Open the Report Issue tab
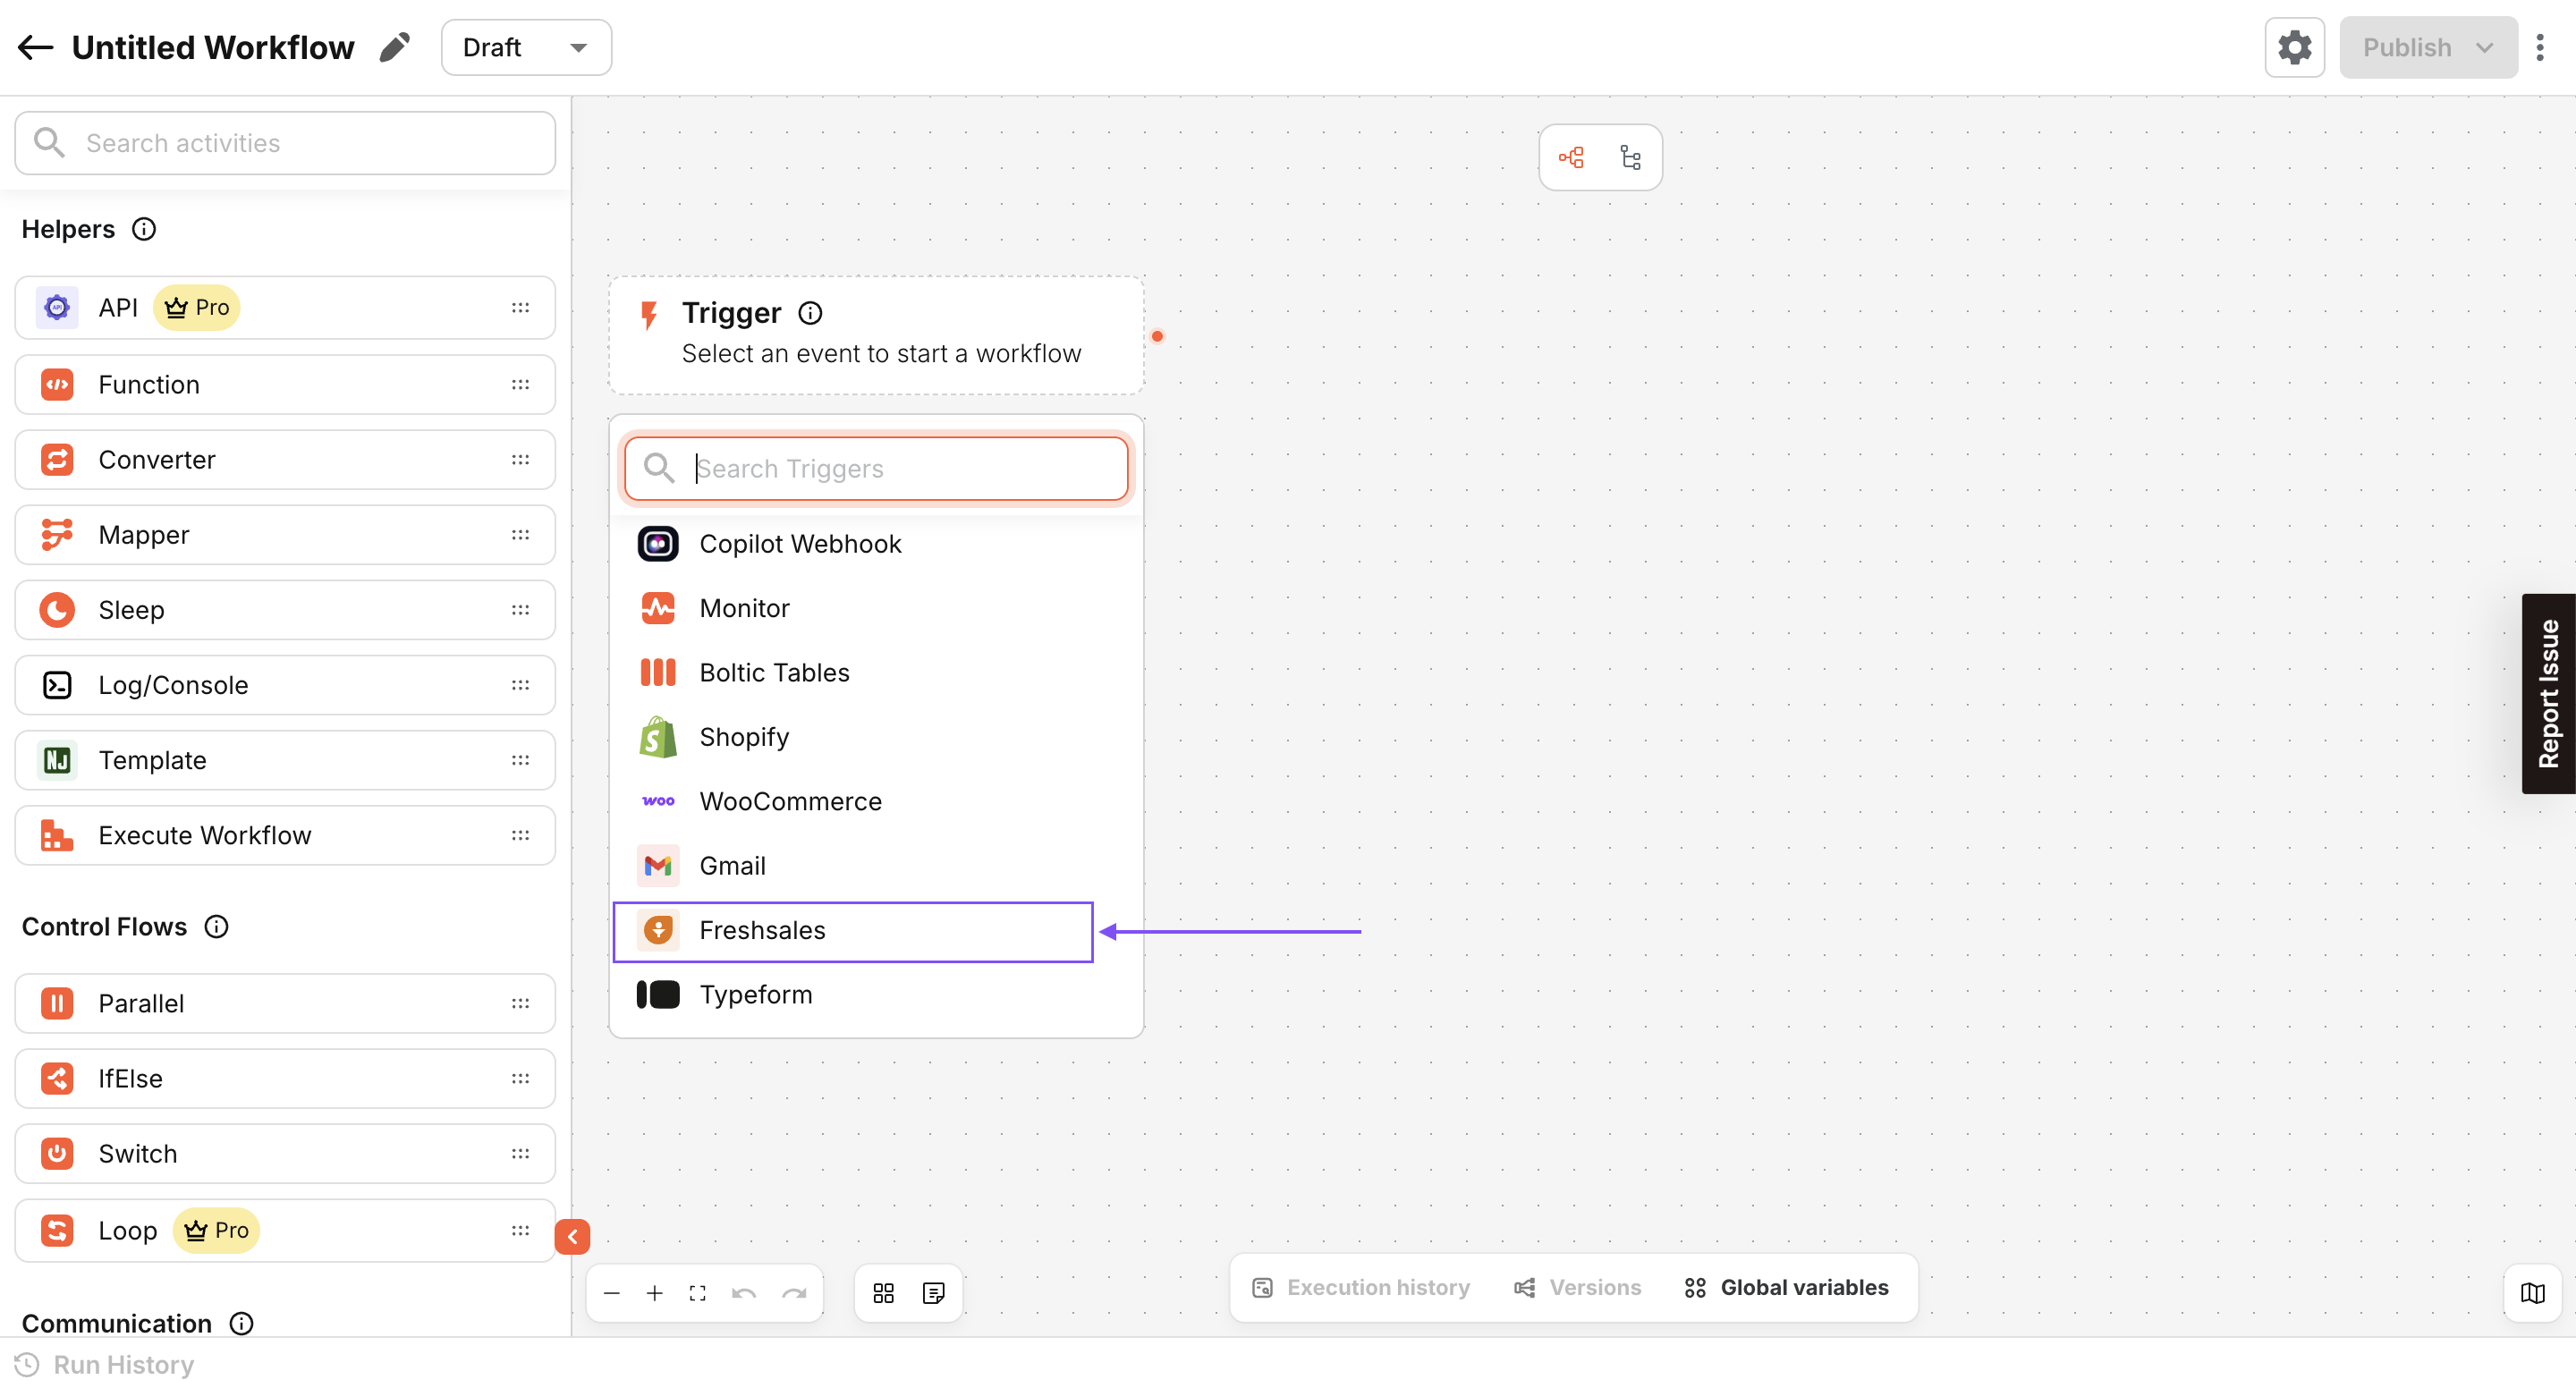The image size is (2576, 1388). click(x=2548, y=693)
